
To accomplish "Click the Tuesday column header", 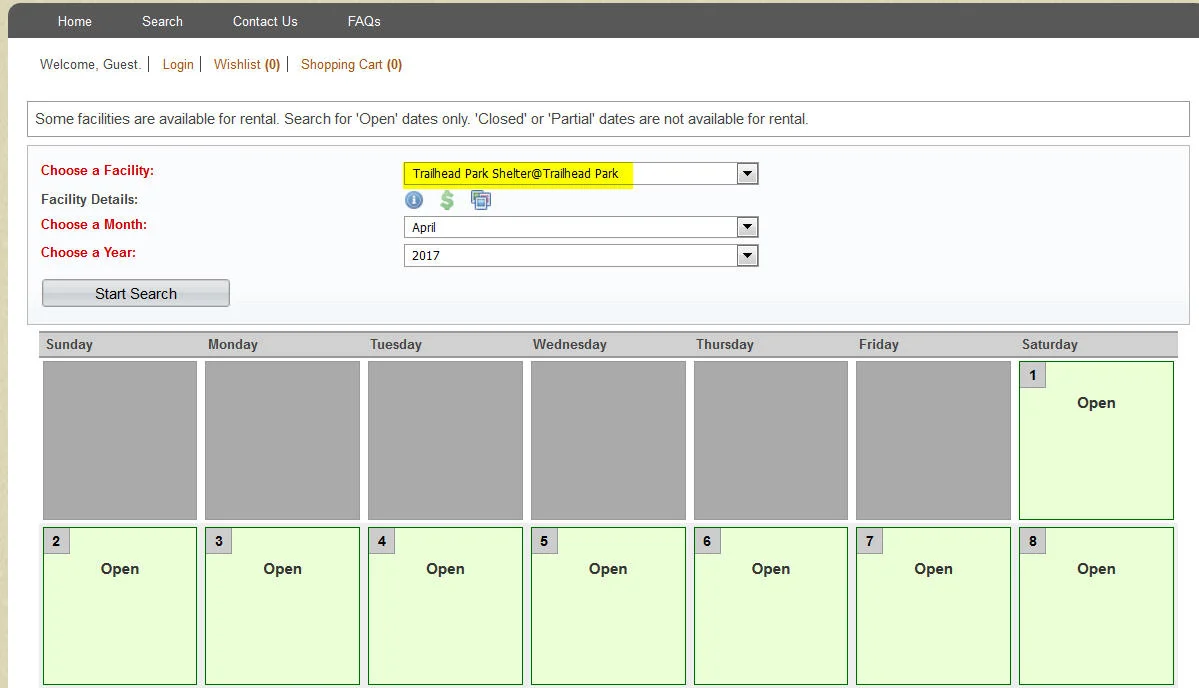I will (396, 345).
